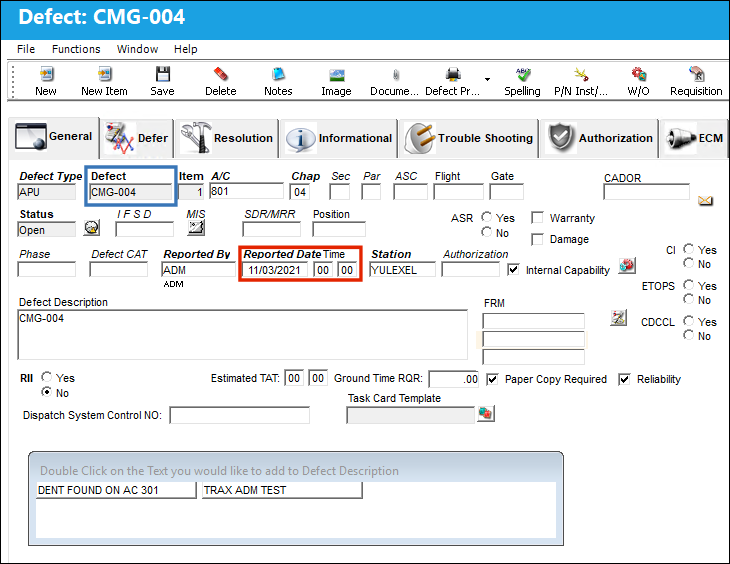Go to the Authorization tab
The height and width of the screenshot is (564, 730).
[600, 138]
